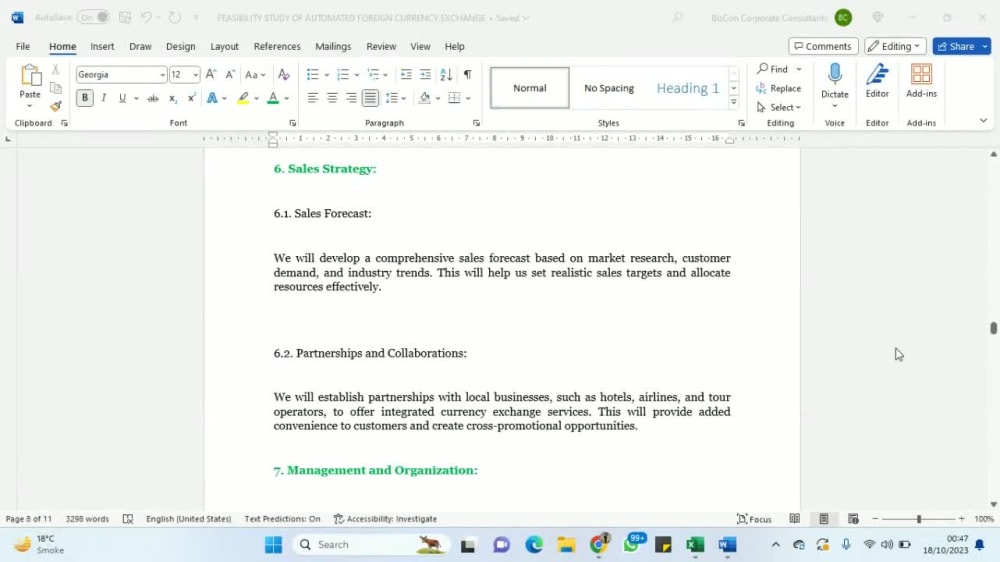Click the Windows taskbar Search box
The width and height of the screenshot is (1000, 562).
click(371, 545)
